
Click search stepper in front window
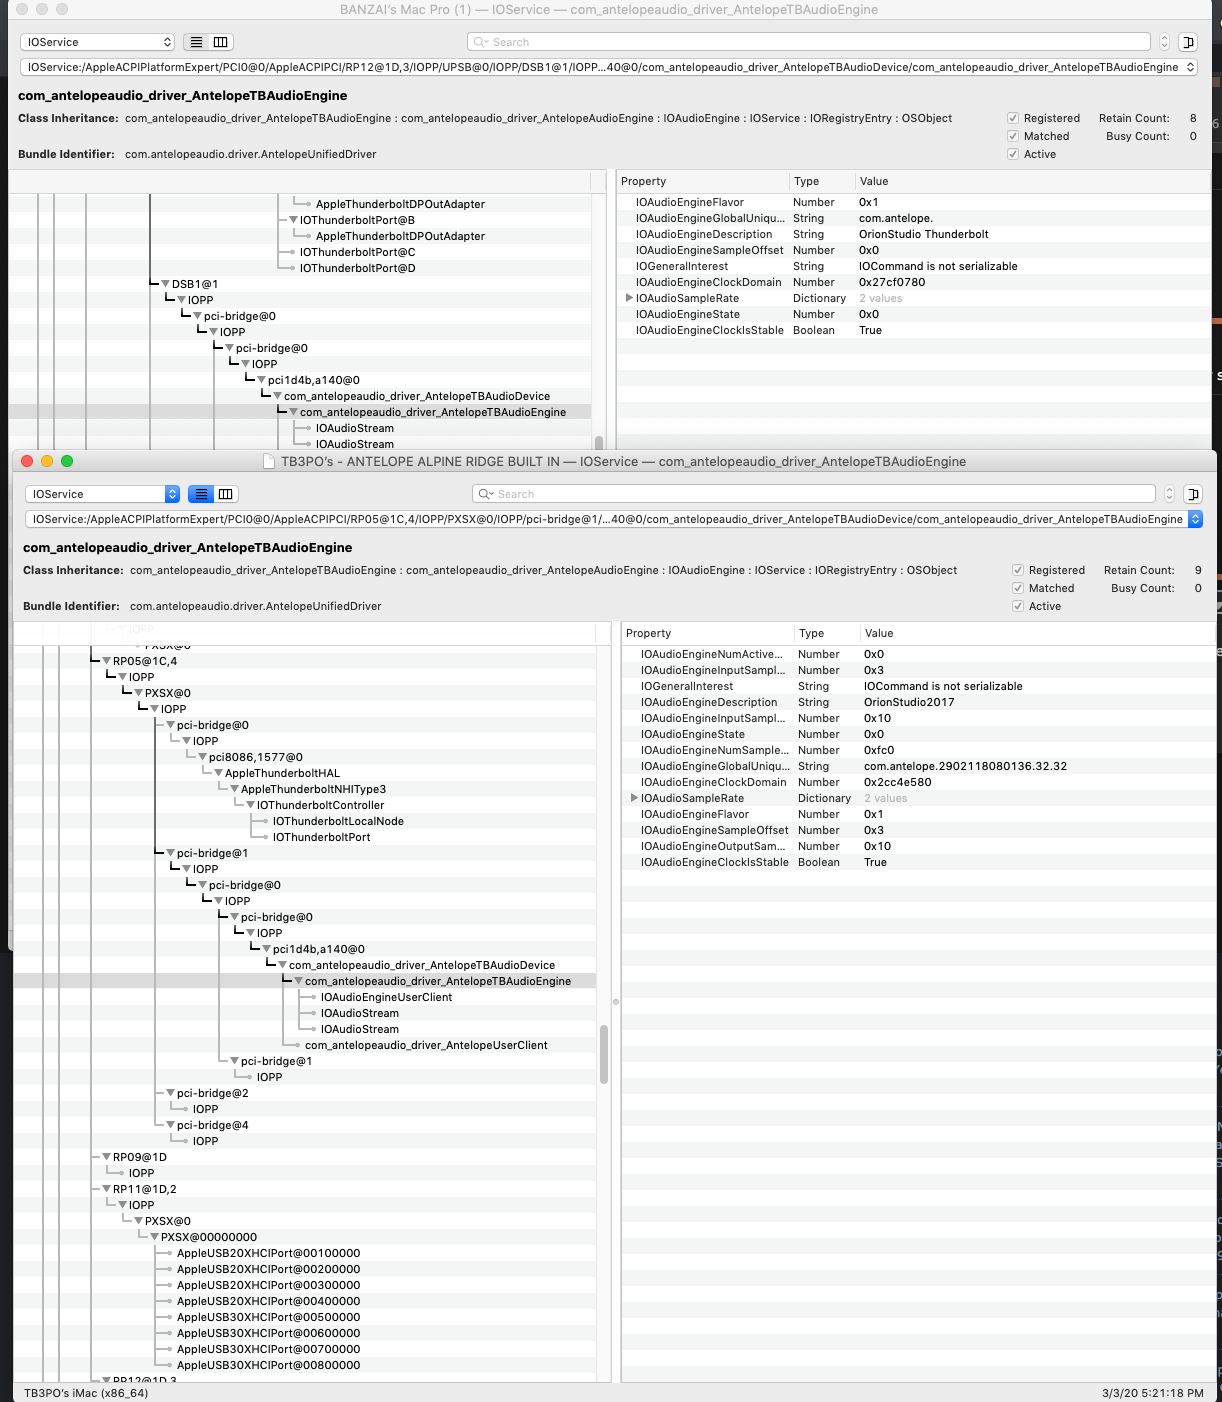1169,494
